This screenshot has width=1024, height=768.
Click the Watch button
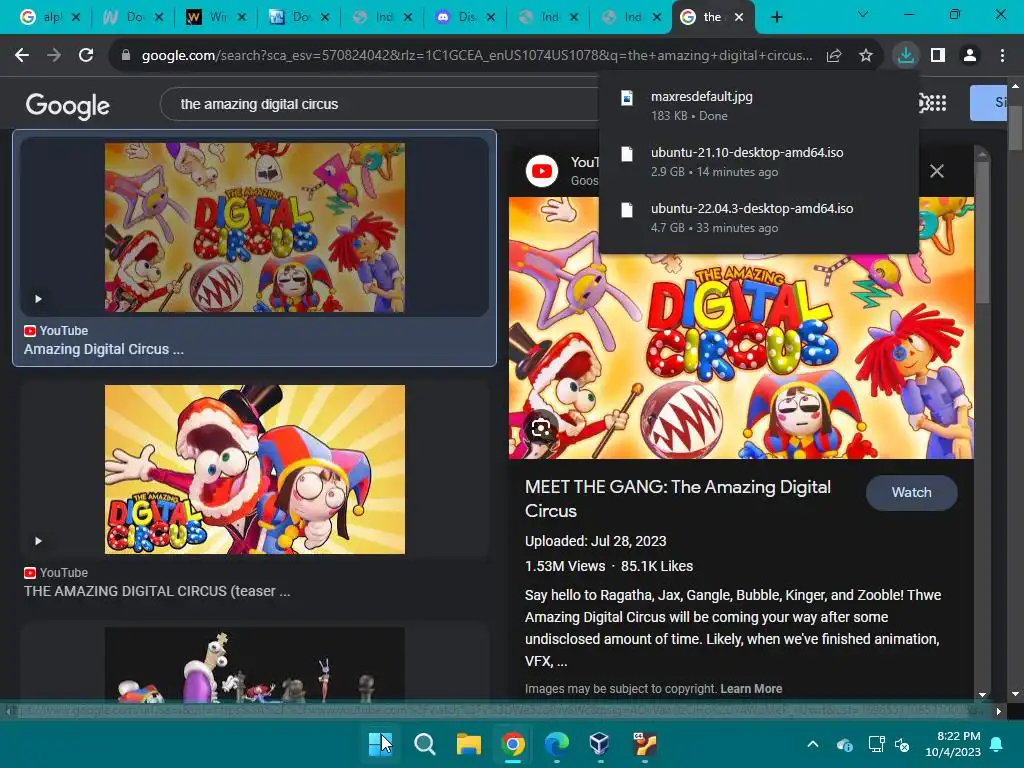pos(911,492)
